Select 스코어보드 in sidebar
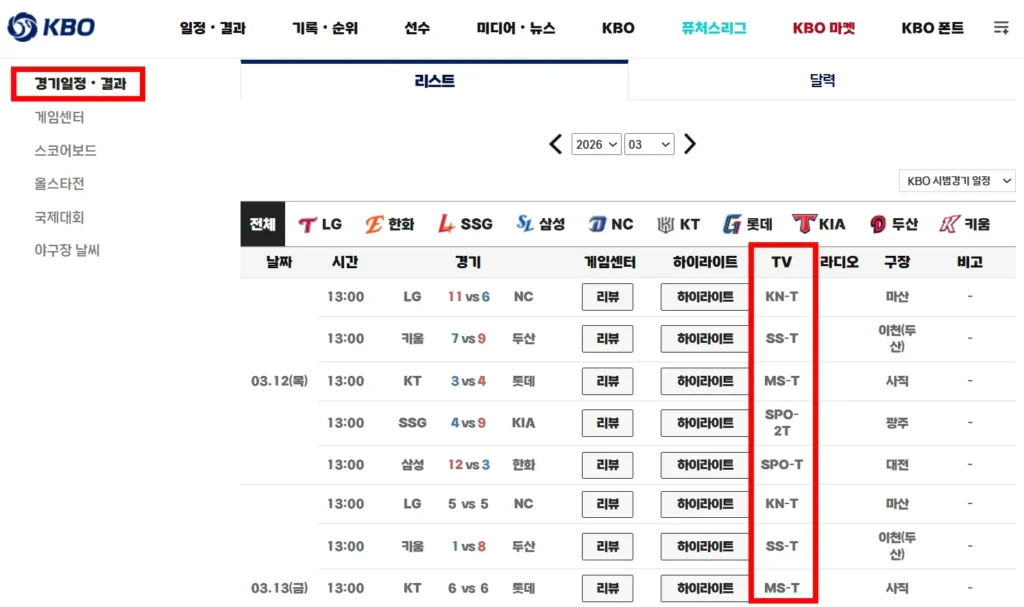 click(x=65, y=150)
